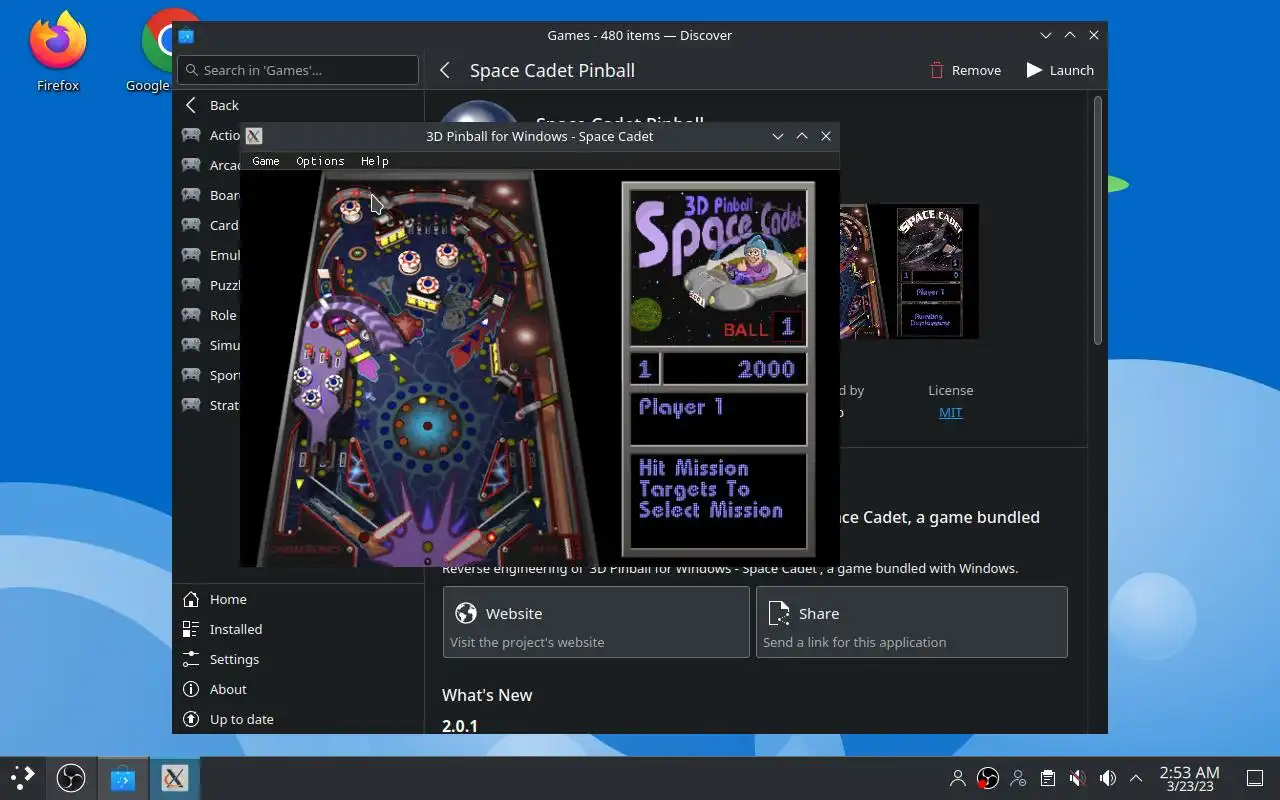Select the Arcade games category icon
This screenshot has width=1280, height=800.
coord(191,165)
